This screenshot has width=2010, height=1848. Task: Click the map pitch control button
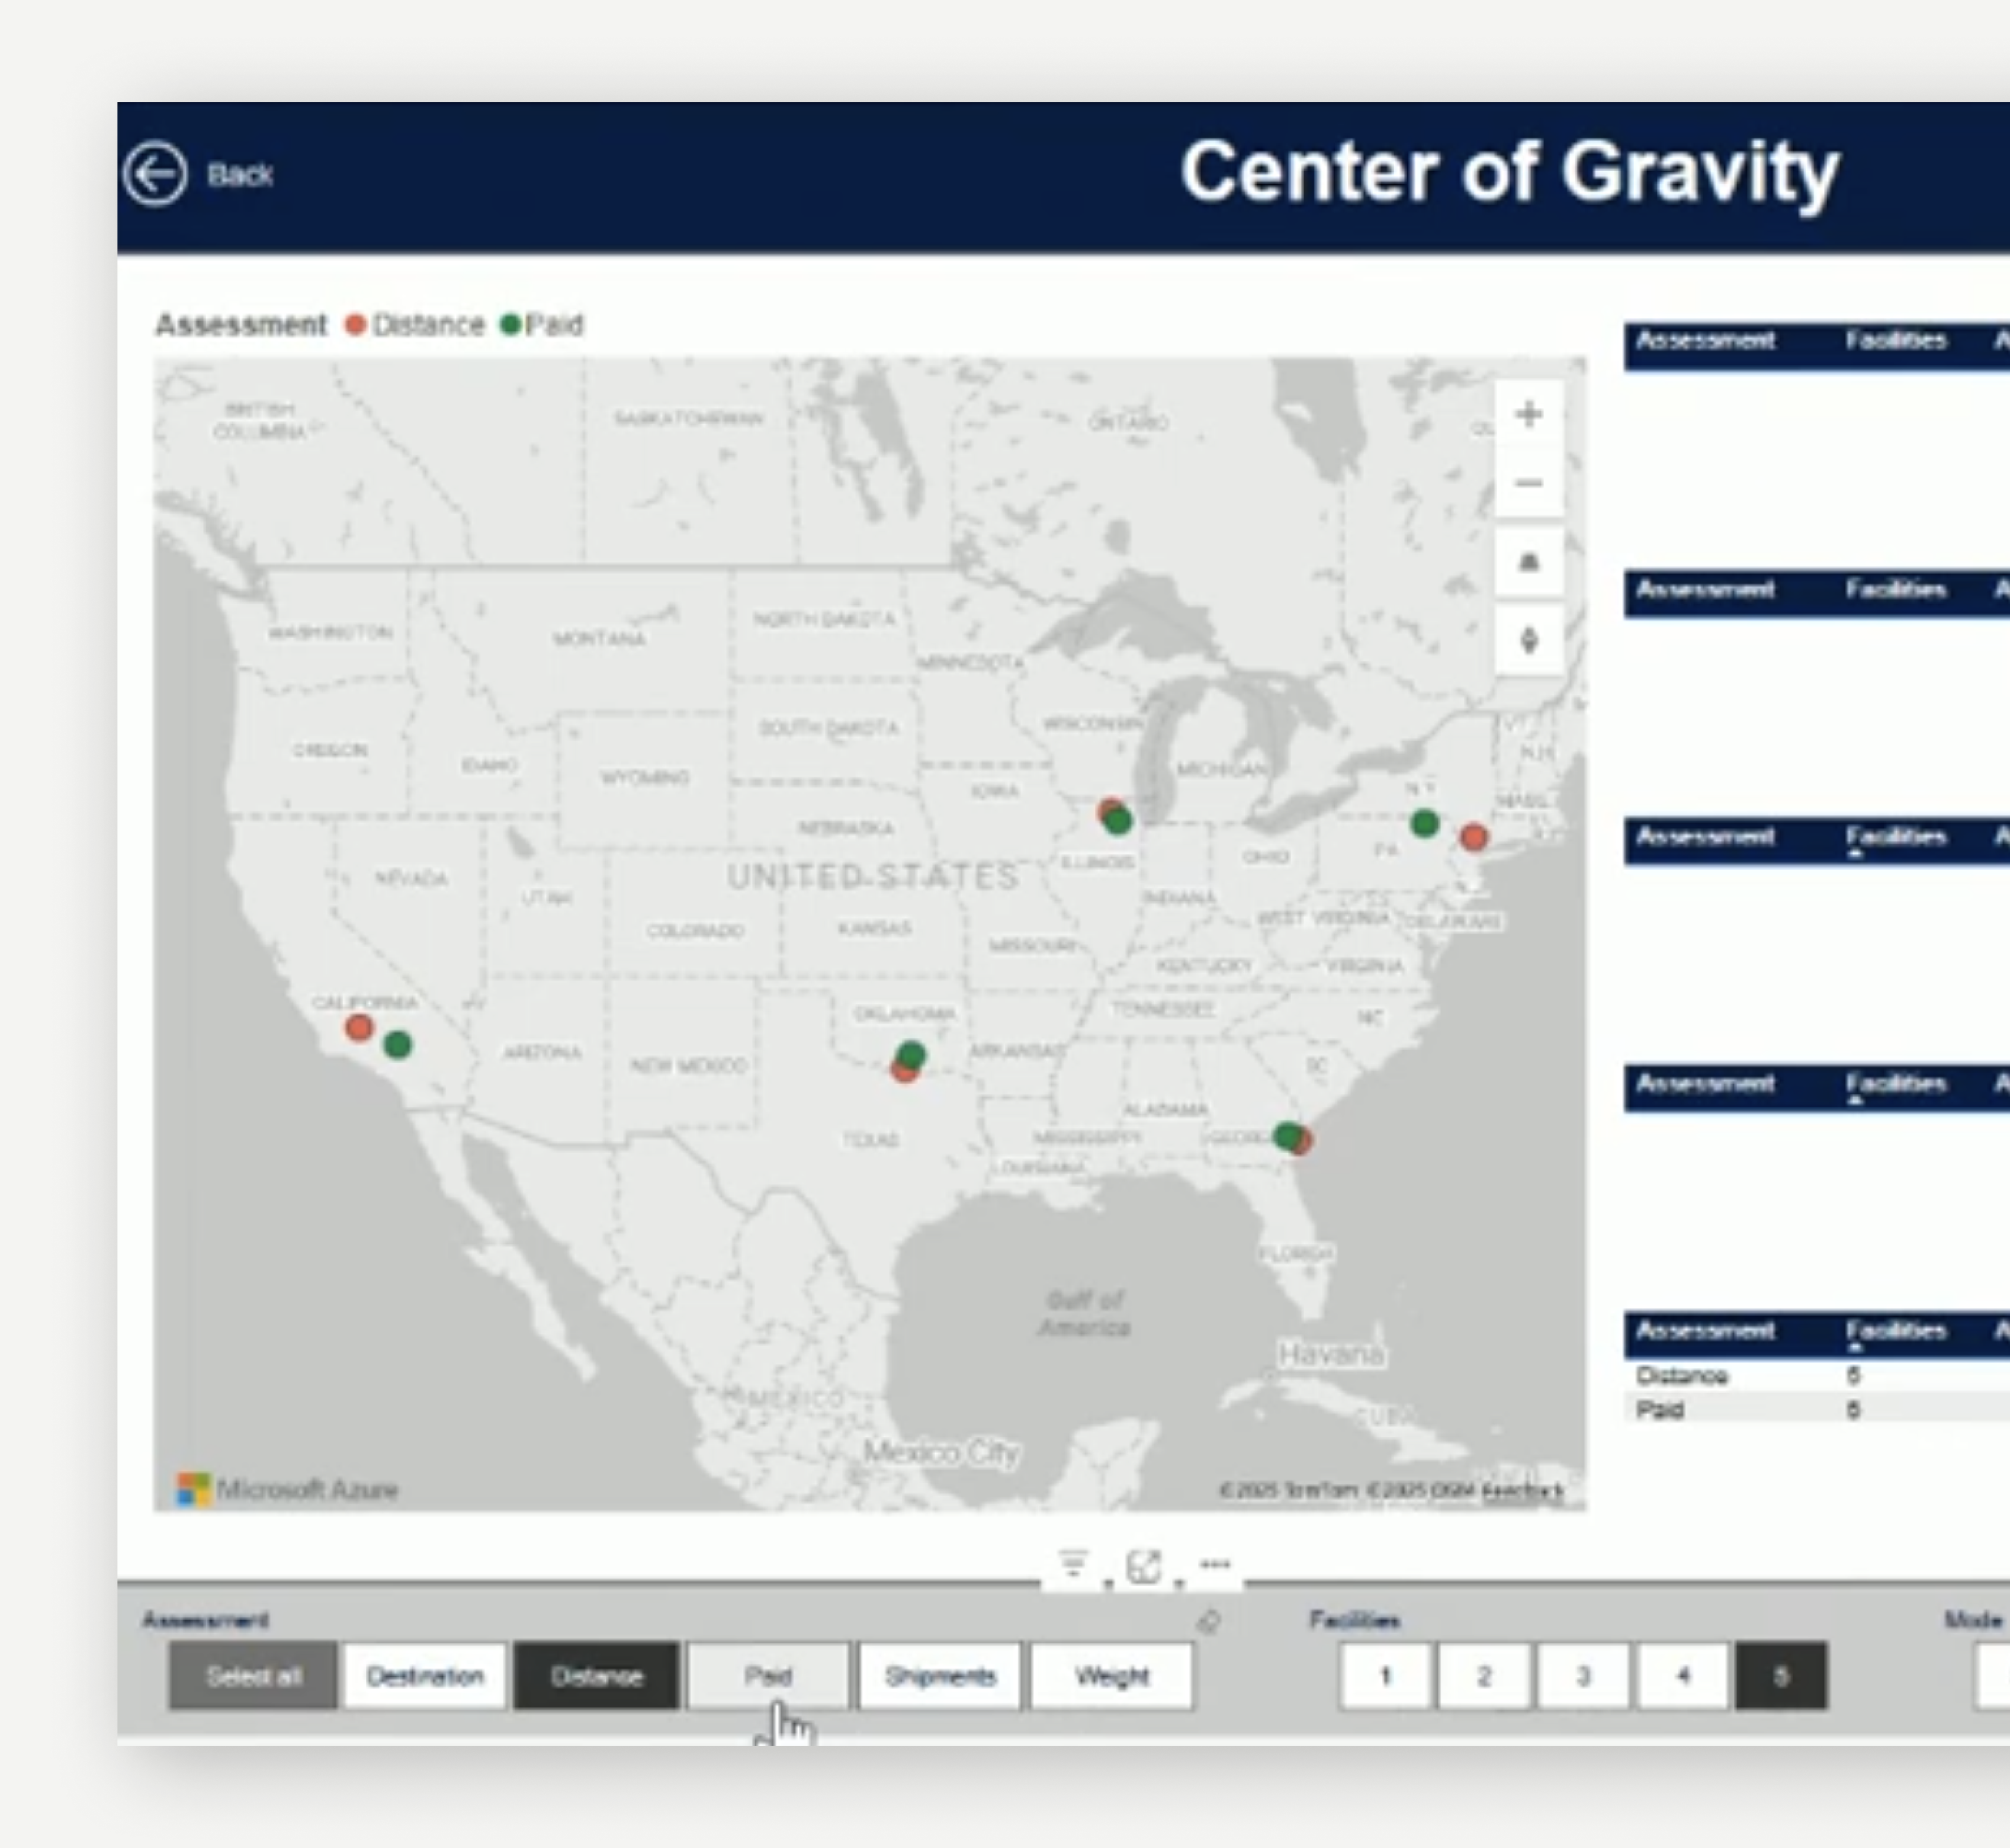1528,562
